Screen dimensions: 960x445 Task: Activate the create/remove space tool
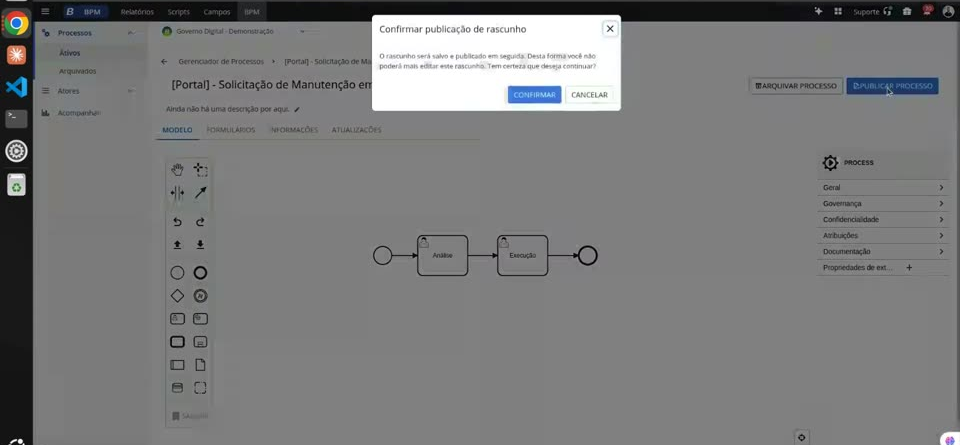(x=177, y=193)
